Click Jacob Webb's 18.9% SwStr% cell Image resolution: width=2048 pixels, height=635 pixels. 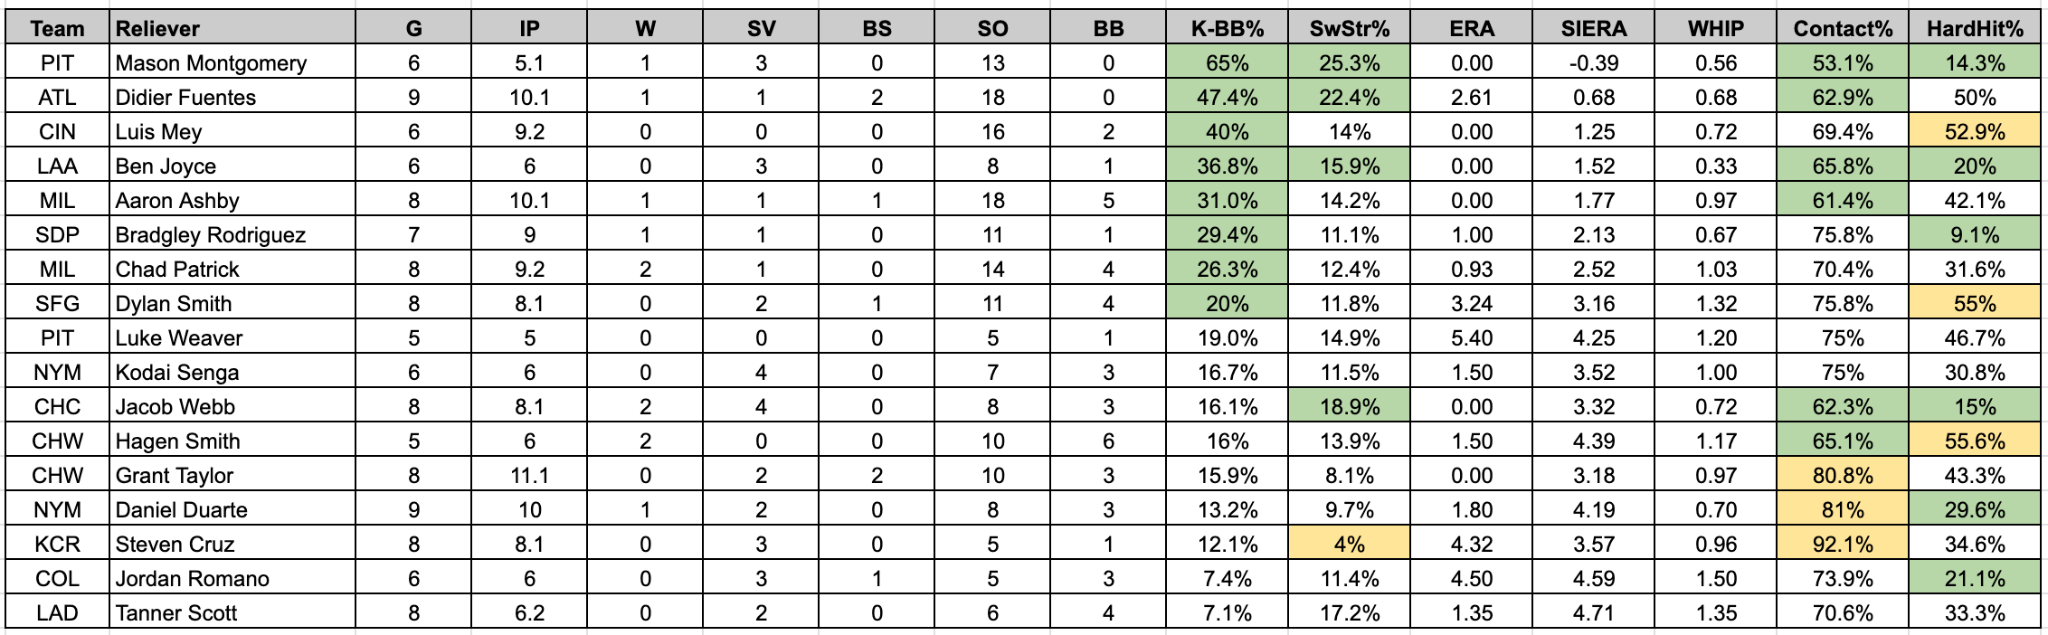(x=1349, y=407)
